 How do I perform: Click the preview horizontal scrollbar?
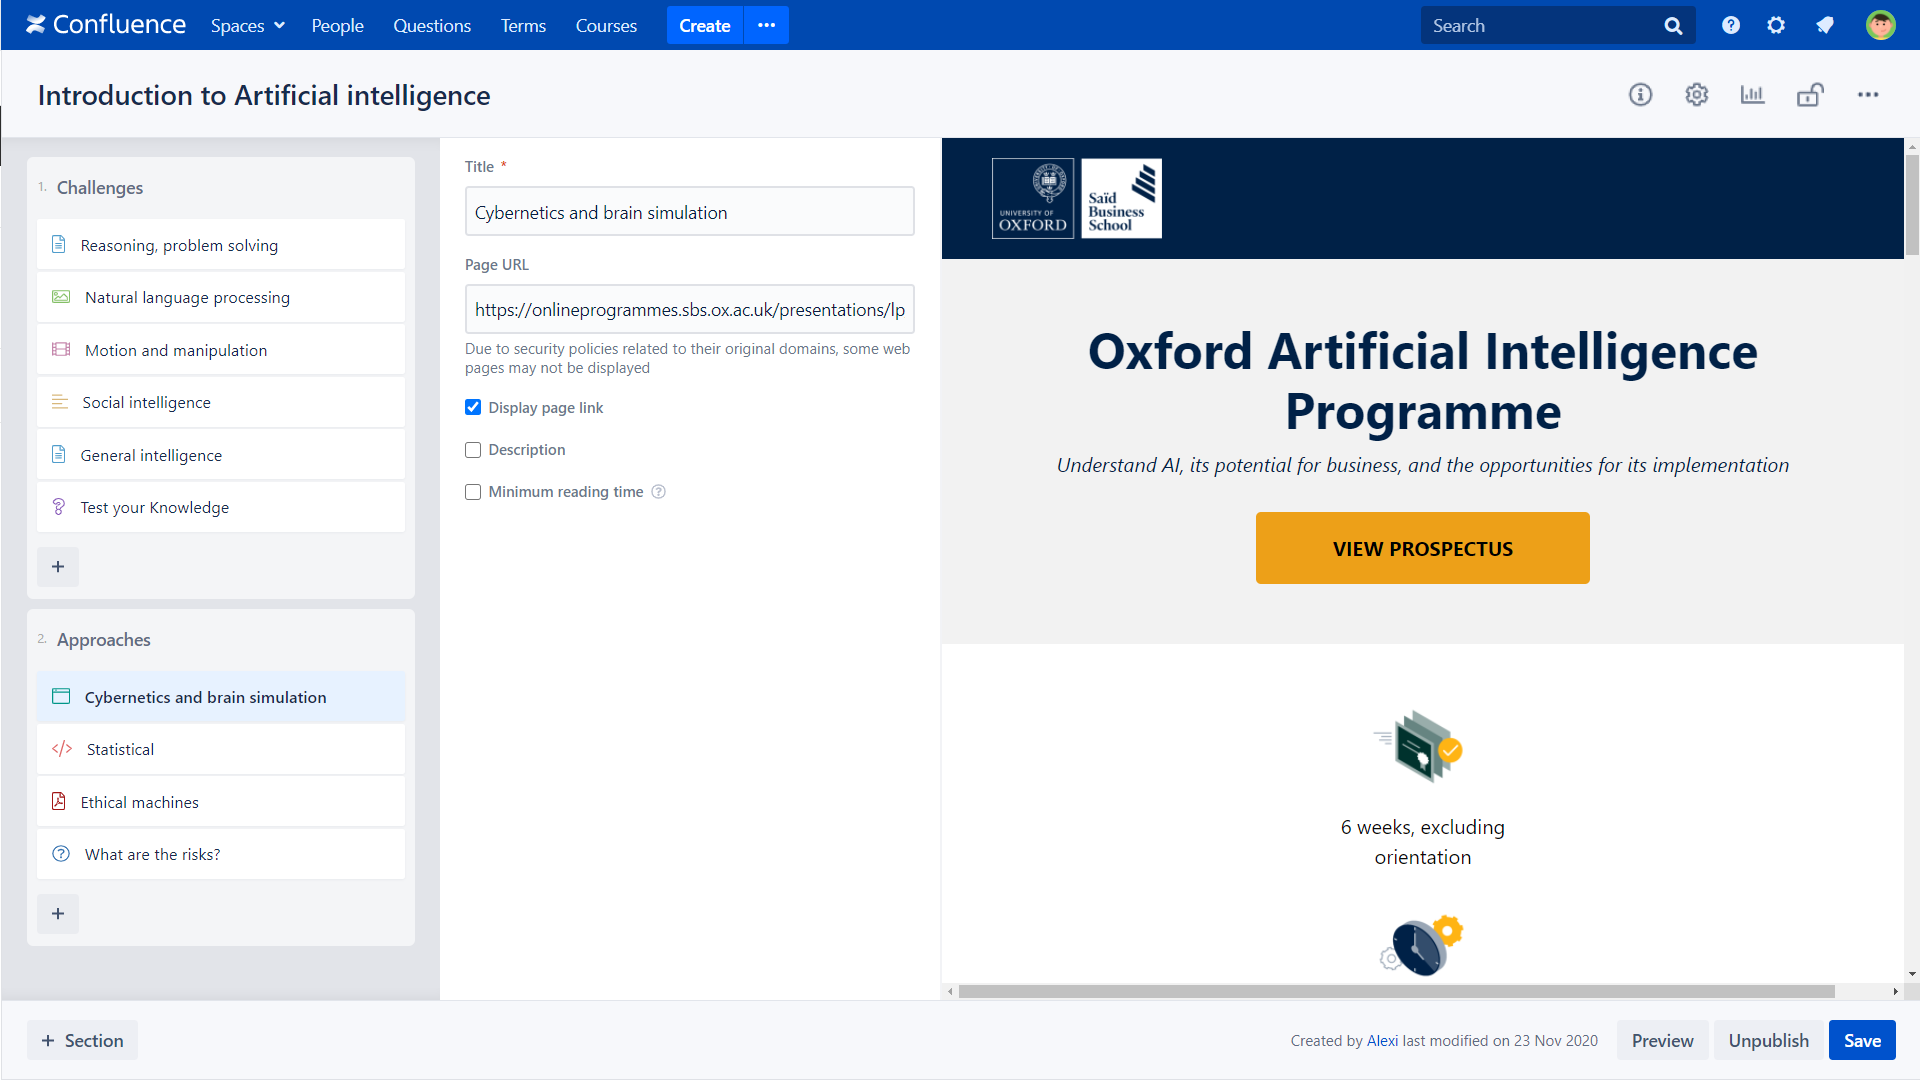tap(1396, 991)
